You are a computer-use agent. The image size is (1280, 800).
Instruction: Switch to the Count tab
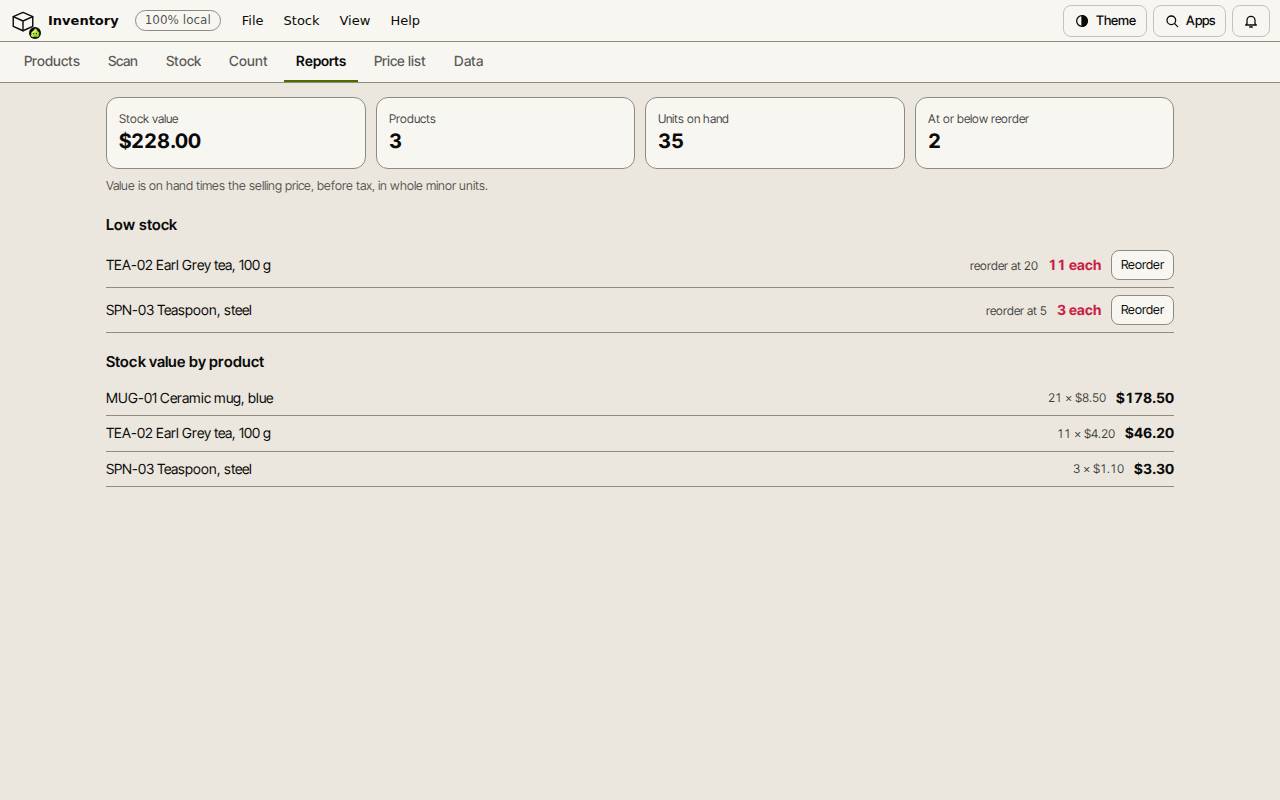point(248,61)
